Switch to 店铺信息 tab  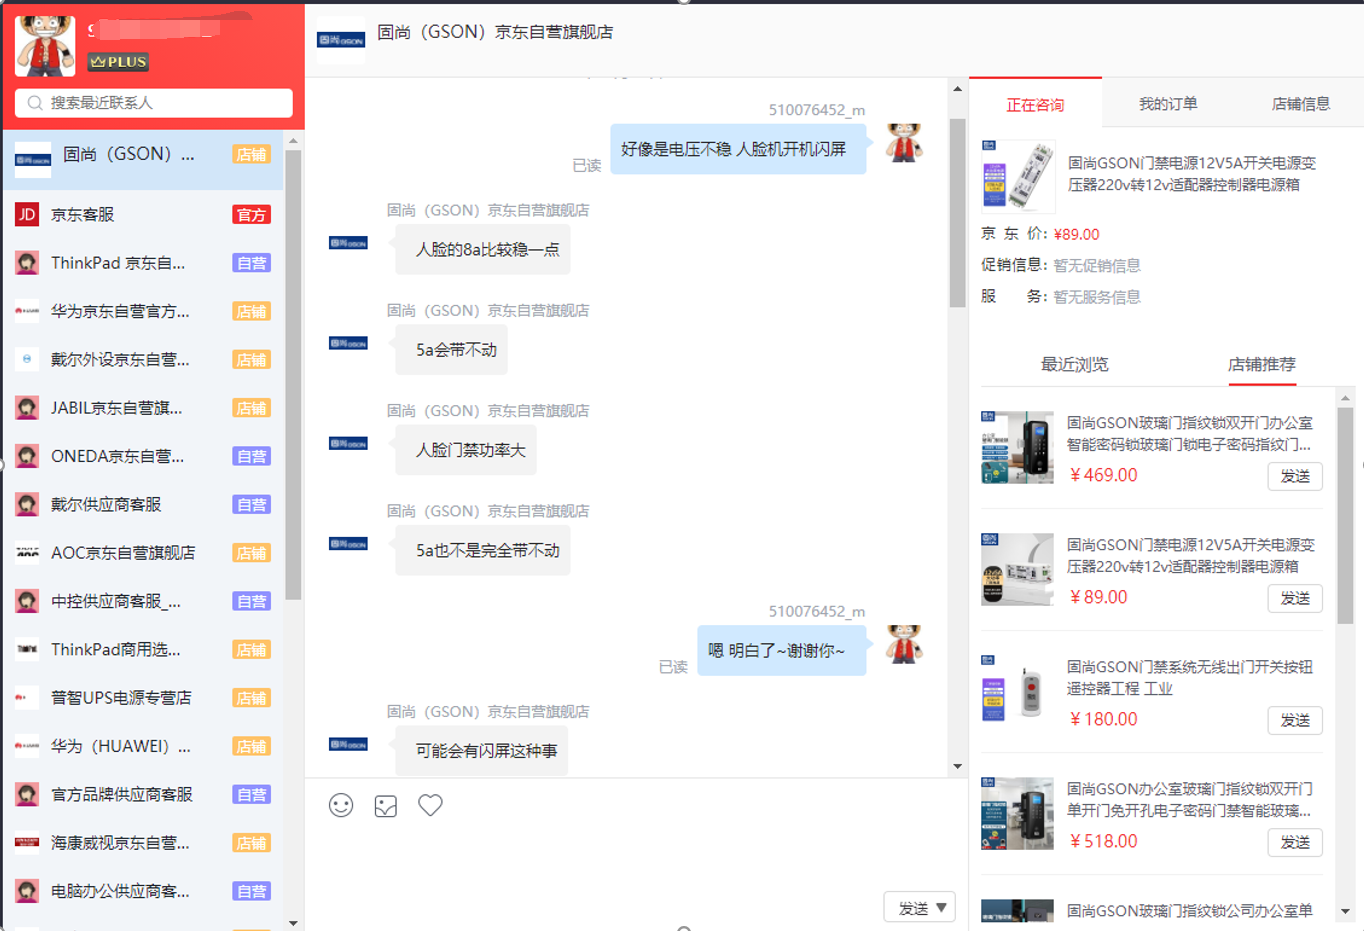pyautogui.click(x=1300, y=104)
